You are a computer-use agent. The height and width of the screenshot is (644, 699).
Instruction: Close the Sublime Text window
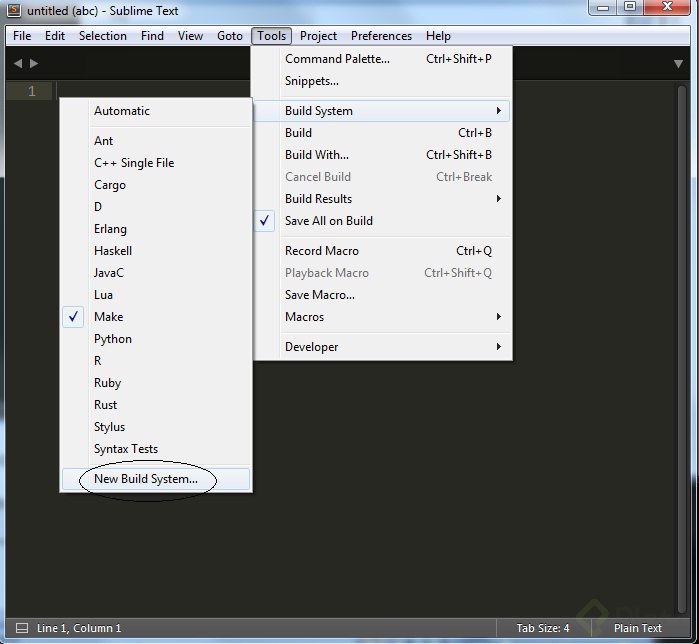click(x=667, y=8)
